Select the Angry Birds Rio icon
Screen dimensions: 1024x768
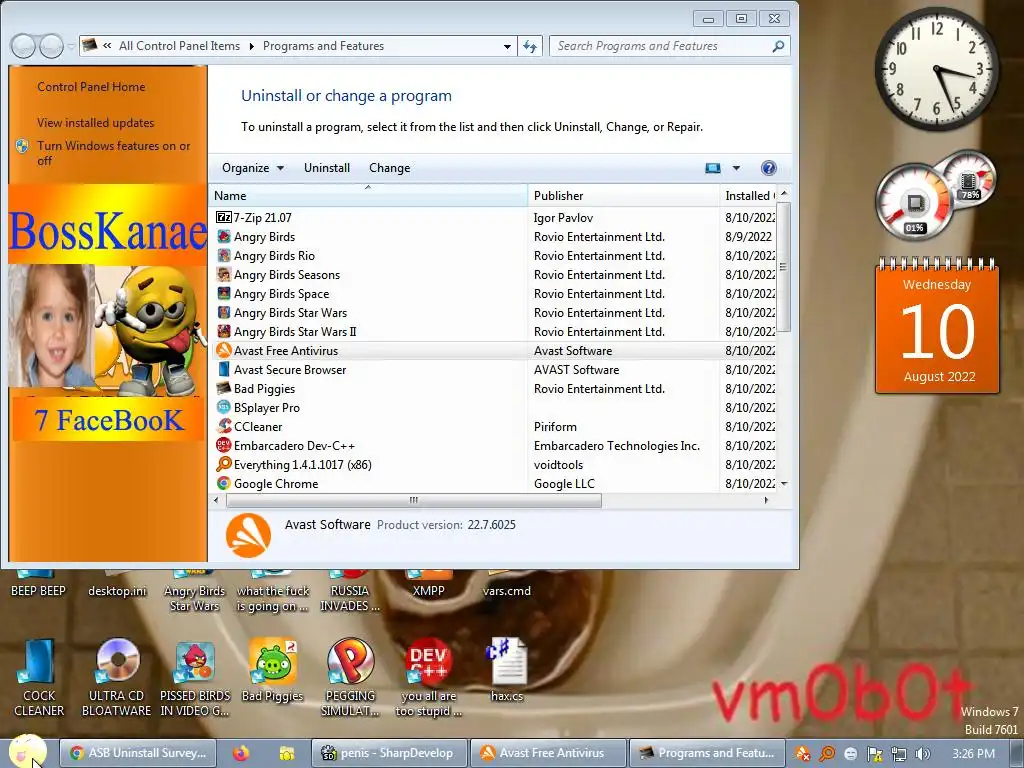pos(223,255)
